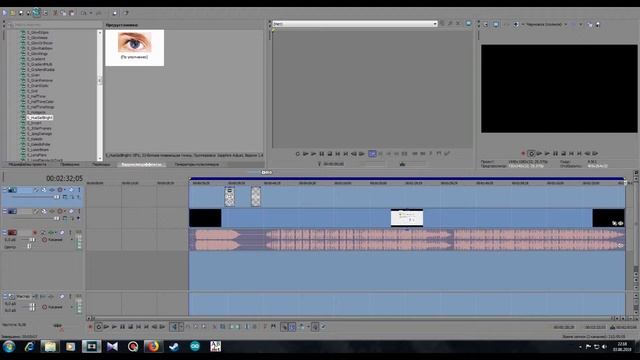This screenshot has width=640, height=360.
Task: Toggle Loop Playback in timeline transport
Action: click(x=98, y=327)
